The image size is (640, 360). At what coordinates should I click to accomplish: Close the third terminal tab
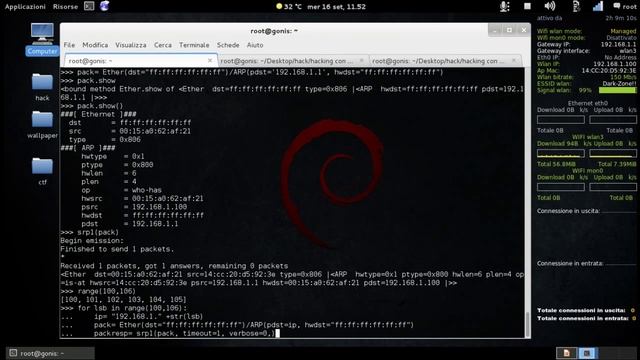click(513, 60)
